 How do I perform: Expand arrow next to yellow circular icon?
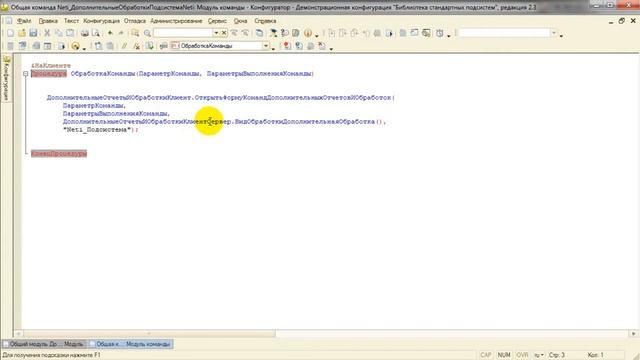coord(84,49)
